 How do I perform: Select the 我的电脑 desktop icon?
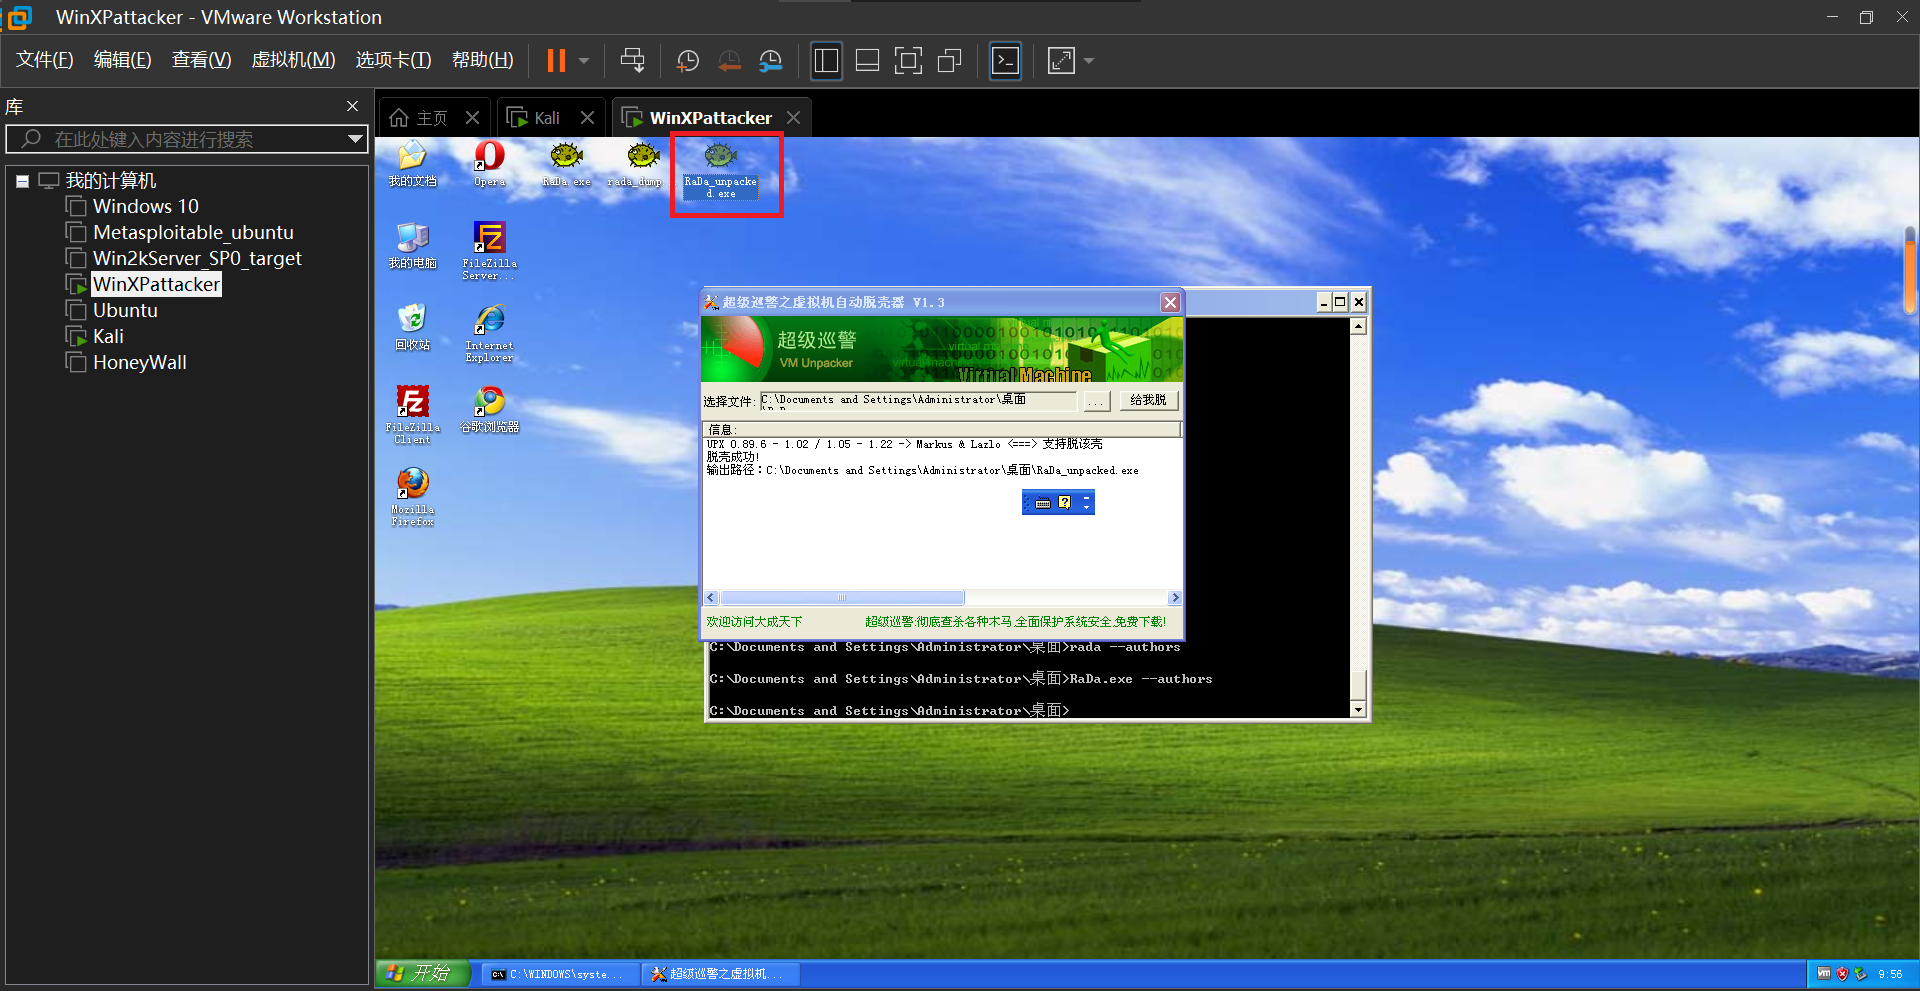tap(412, 246)
